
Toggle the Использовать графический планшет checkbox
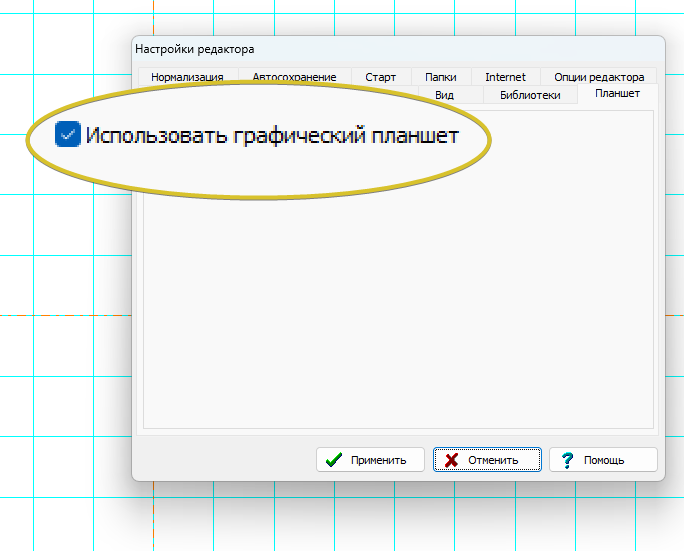[x=67, y=135]
